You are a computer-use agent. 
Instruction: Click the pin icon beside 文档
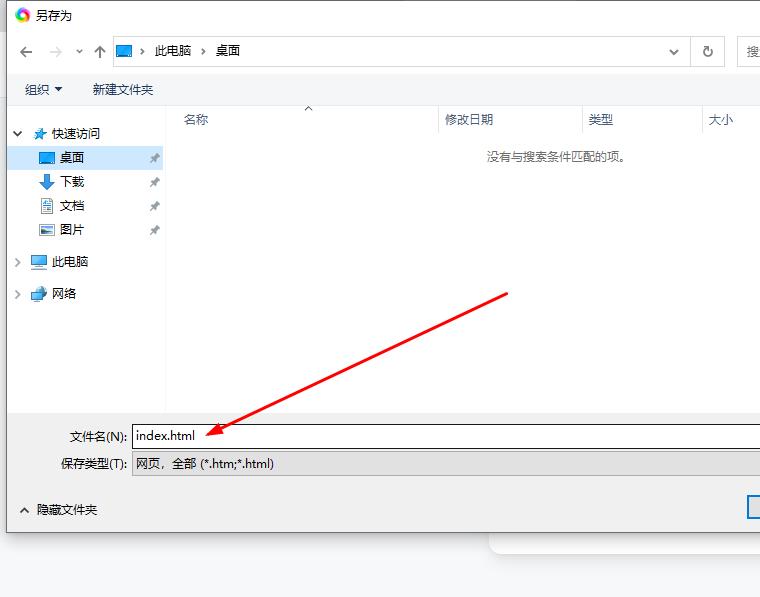[155, 206]
